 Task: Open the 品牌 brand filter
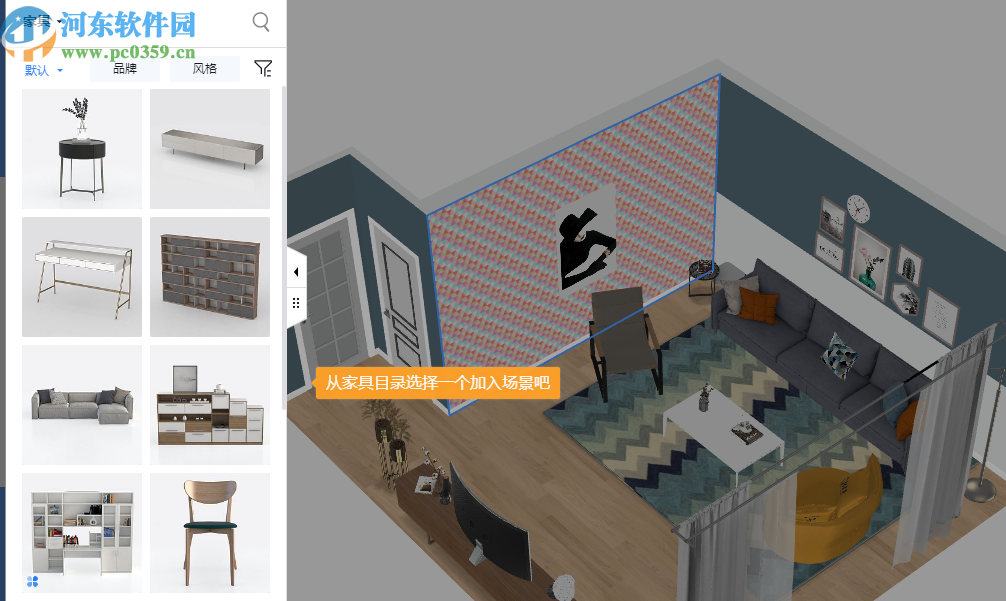tap(124, 69)
